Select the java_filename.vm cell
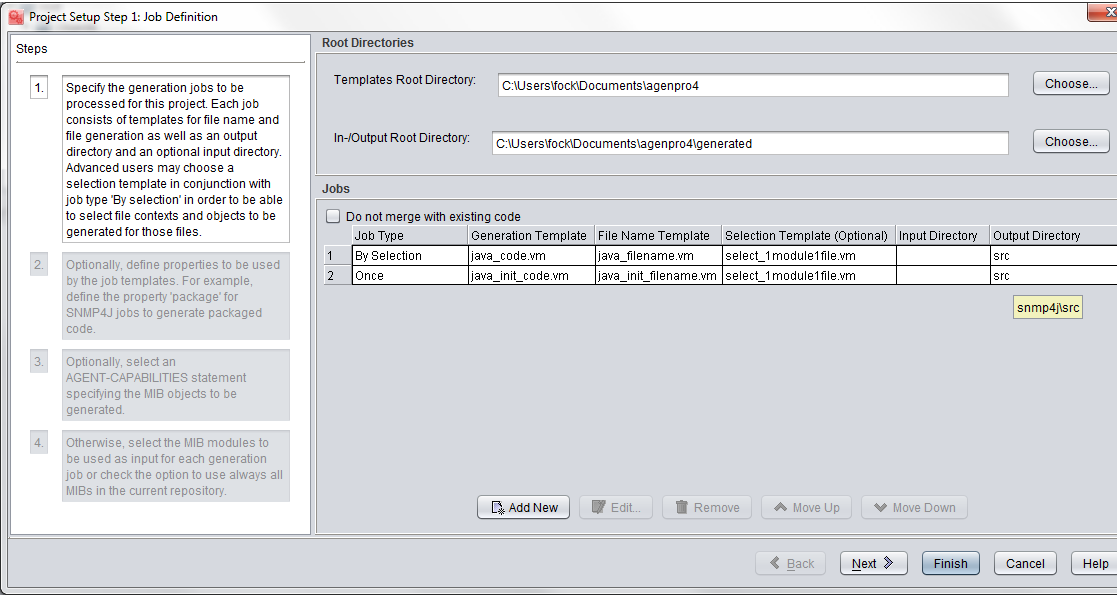Image resolution: width=1117 pixels, height=598 pixels. 659,255
